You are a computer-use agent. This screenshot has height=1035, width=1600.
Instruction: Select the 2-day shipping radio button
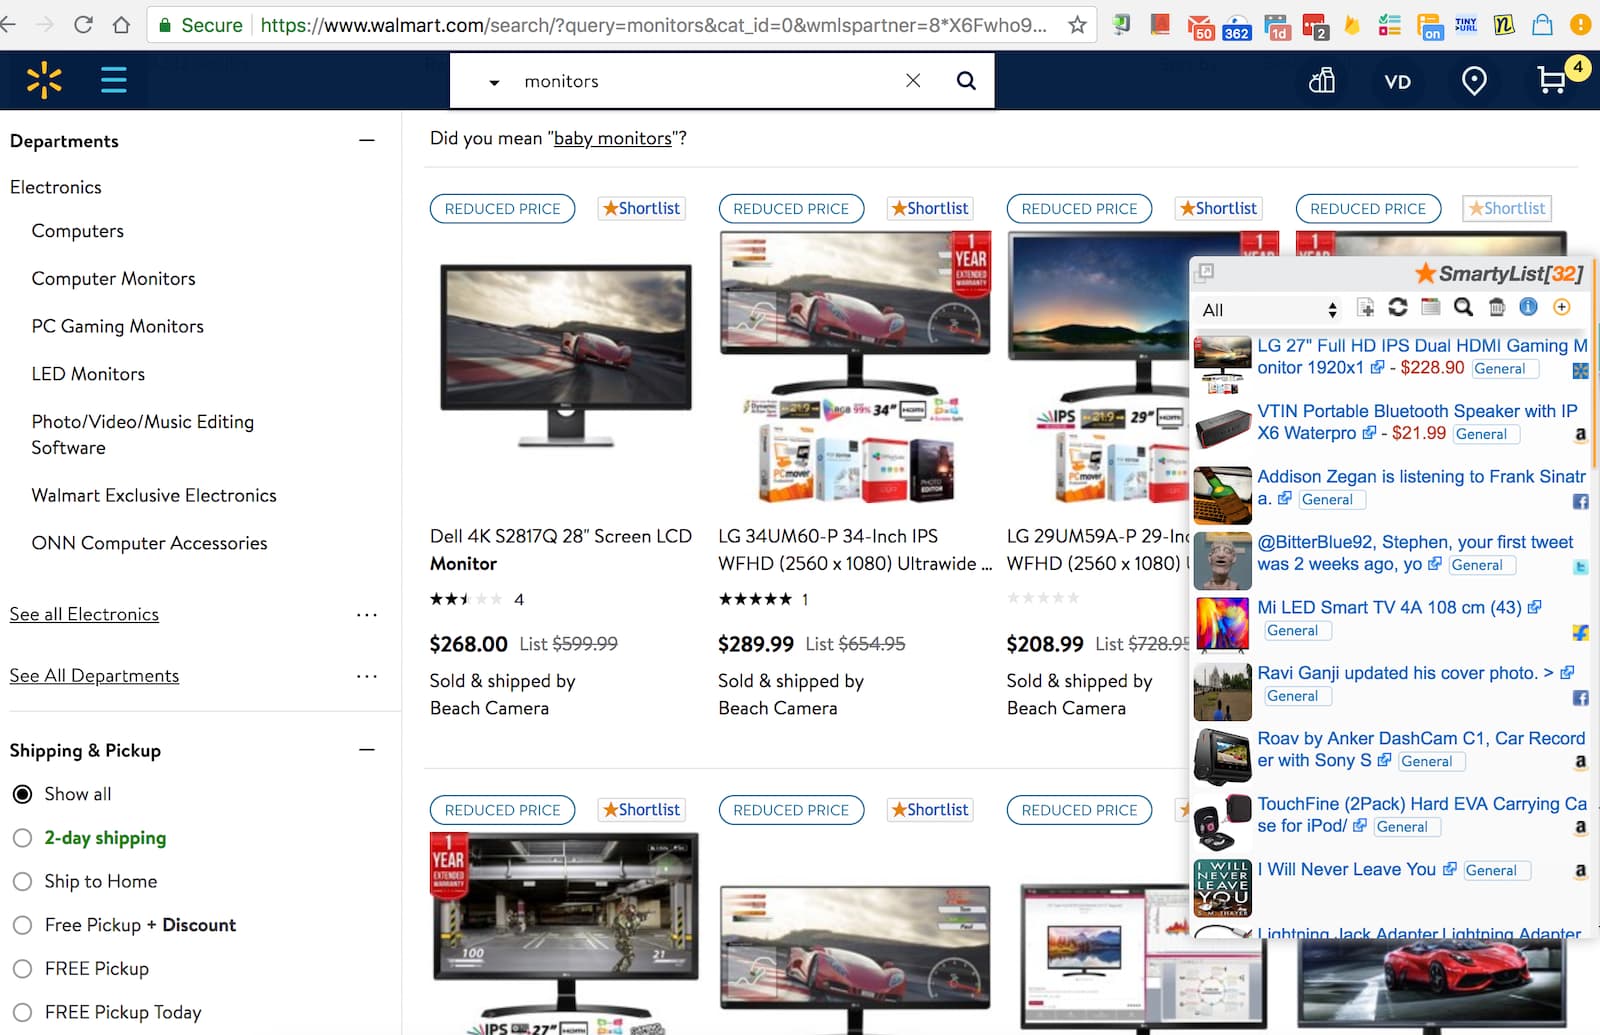(22, 838)
